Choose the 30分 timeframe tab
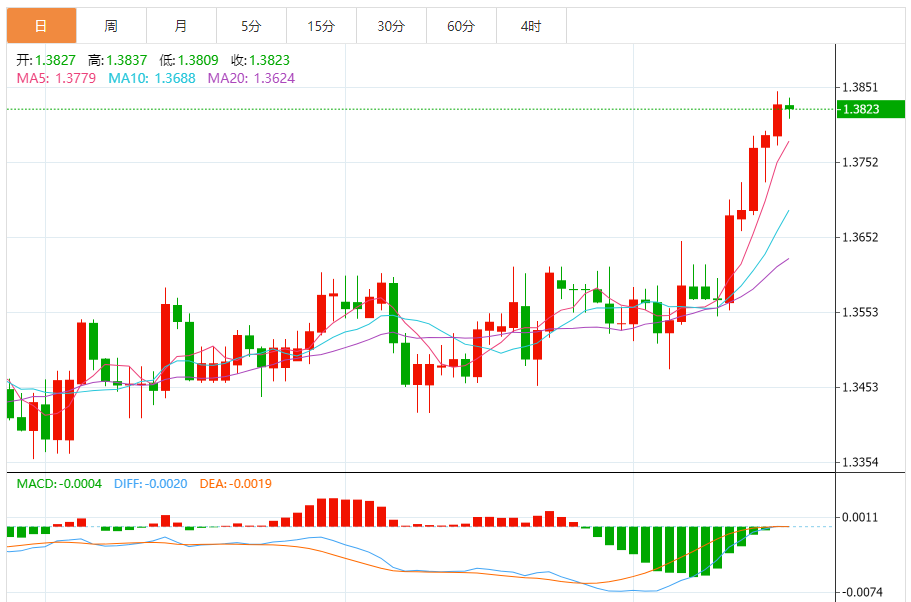Image resolution: width=911 pixels, height=602 pixels. click(391, 26)
